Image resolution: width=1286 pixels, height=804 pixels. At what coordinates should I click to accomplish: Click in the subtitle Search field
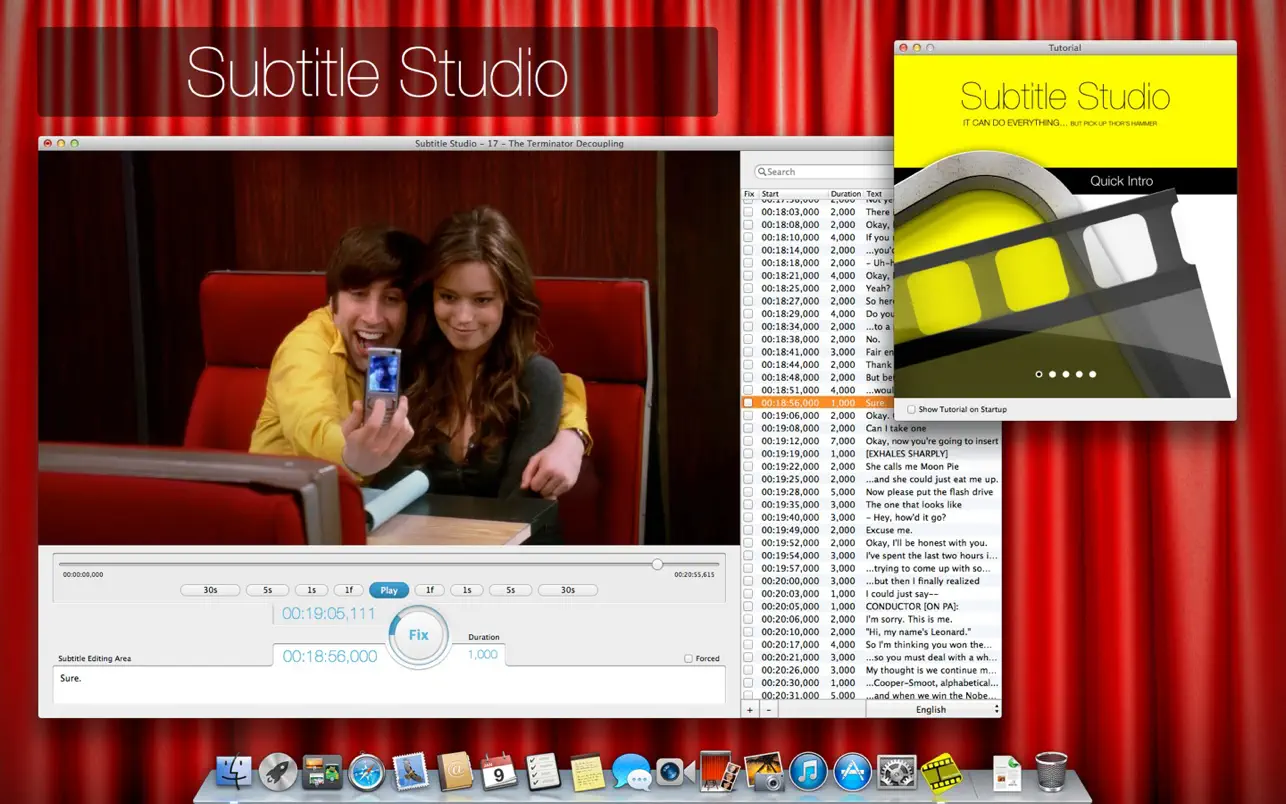[x=824, y=172]
